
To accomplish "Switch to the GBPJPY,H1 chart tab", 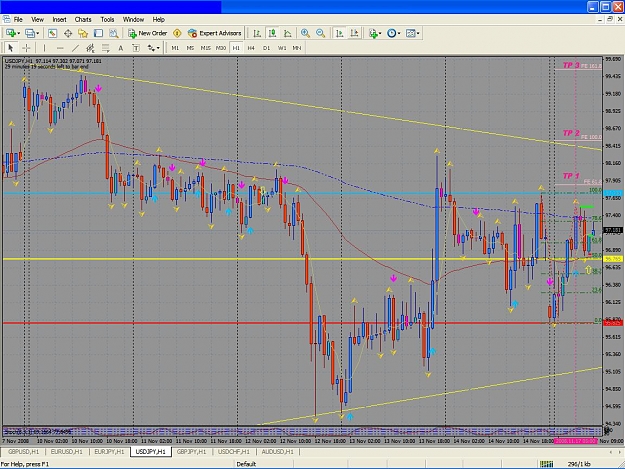I will tap(191, 451).
